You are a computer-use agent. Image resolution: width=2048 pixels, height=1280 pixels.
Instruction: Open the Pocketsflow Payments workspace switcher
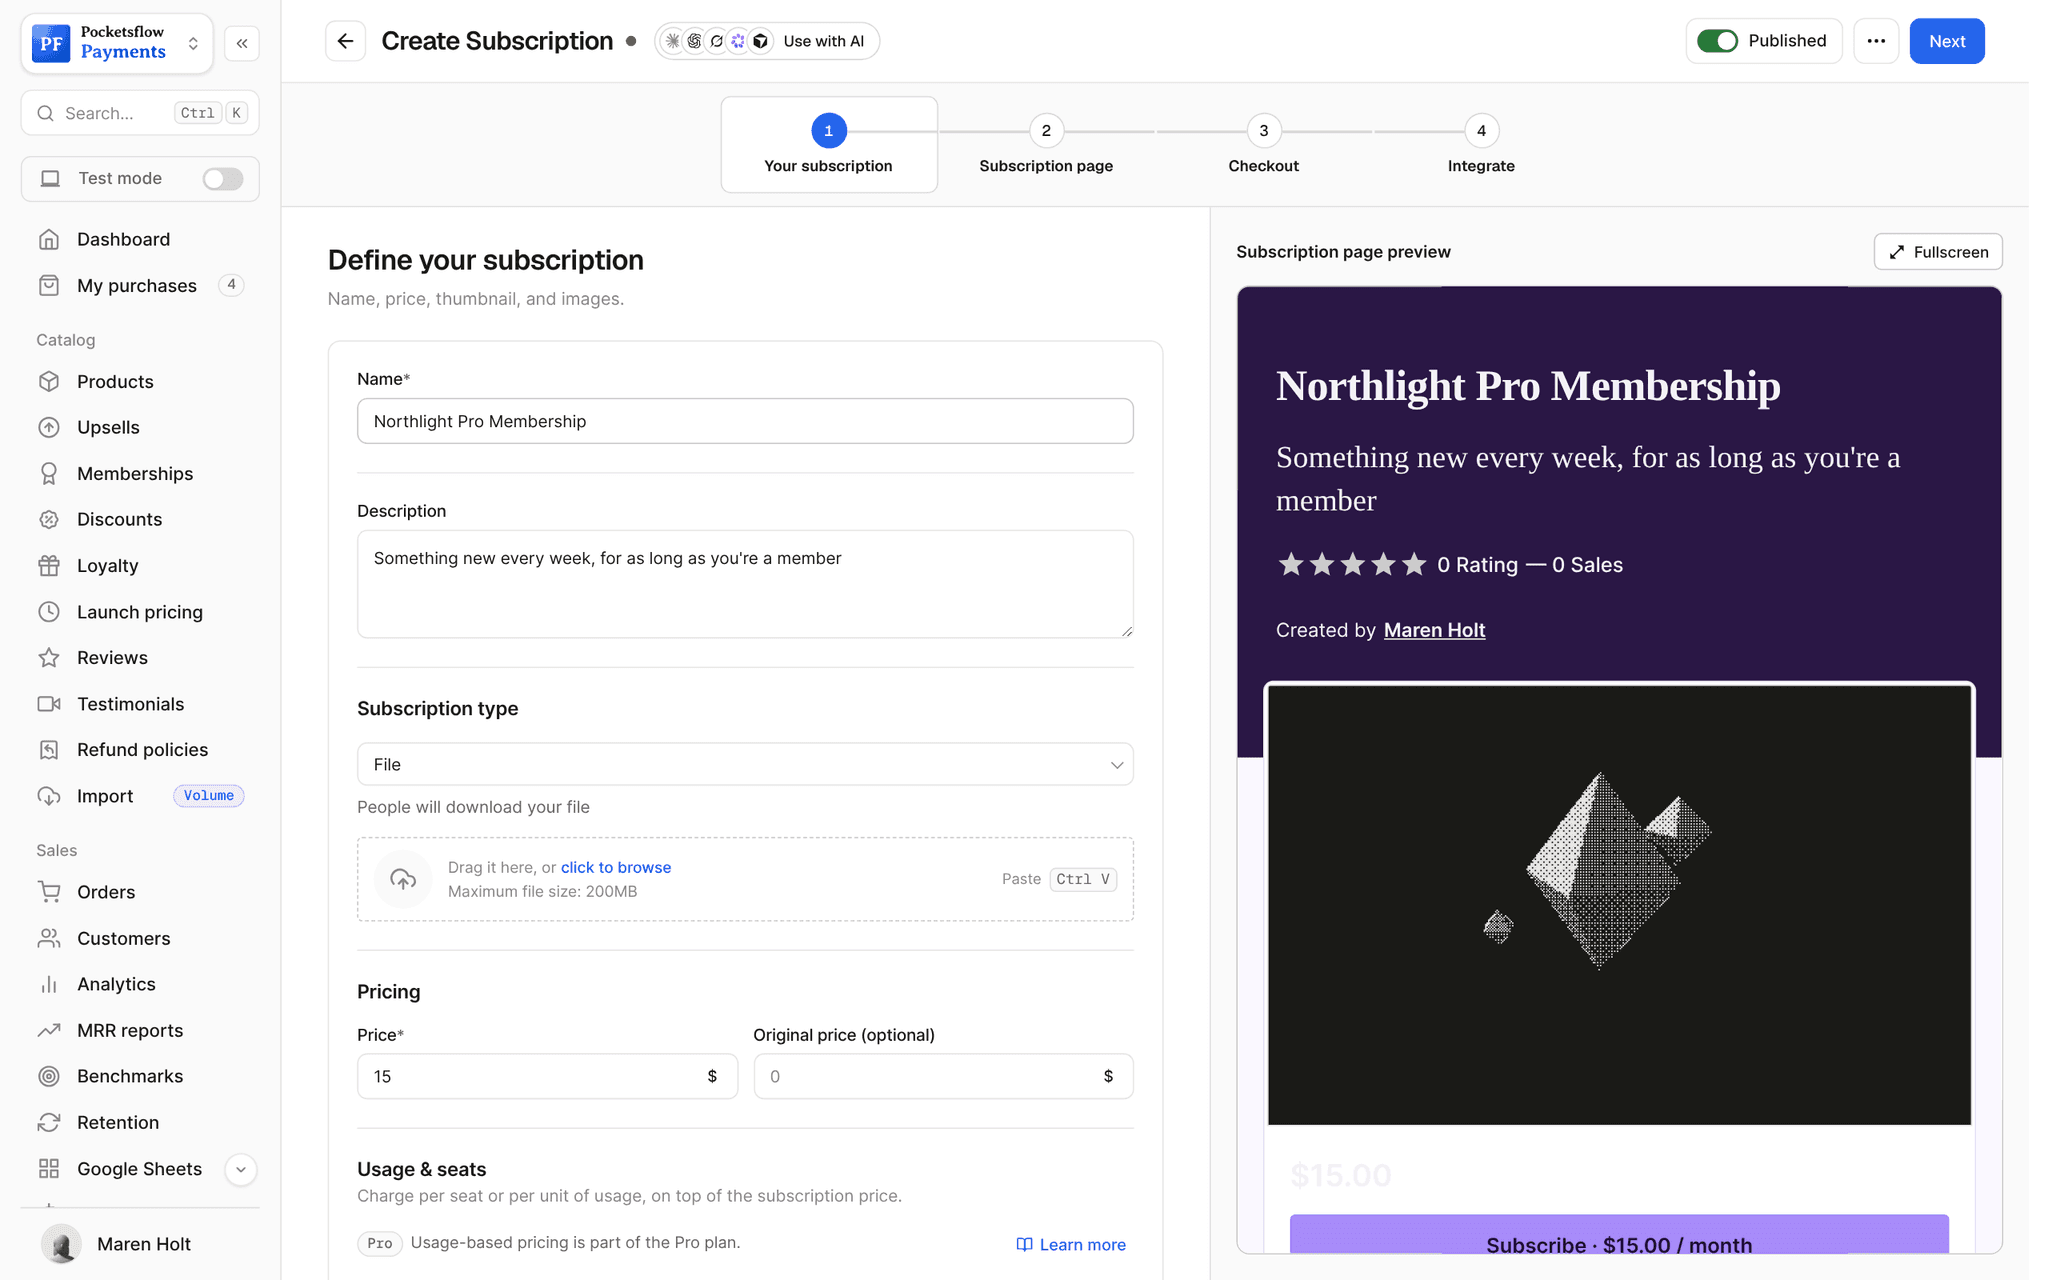[117, 43]
